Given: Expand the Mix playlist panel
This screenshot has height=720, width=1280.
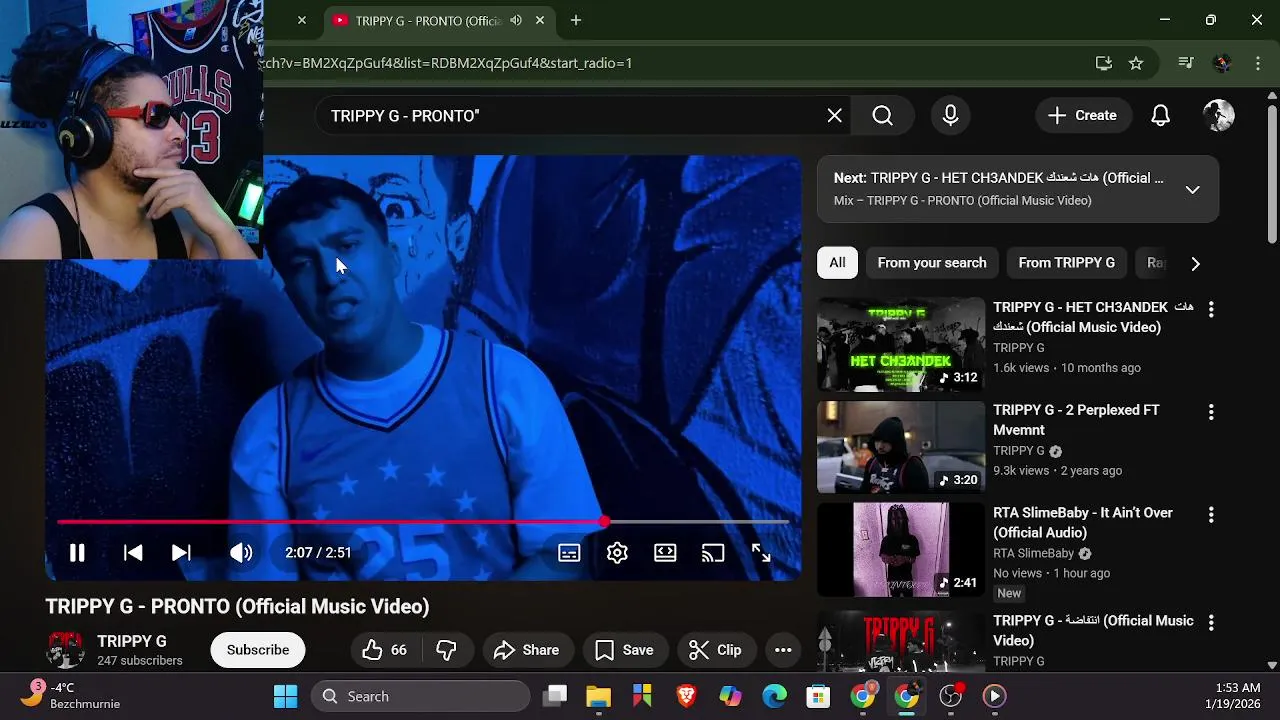Looking at the screenshot, I should click(x=1192, y=189).
